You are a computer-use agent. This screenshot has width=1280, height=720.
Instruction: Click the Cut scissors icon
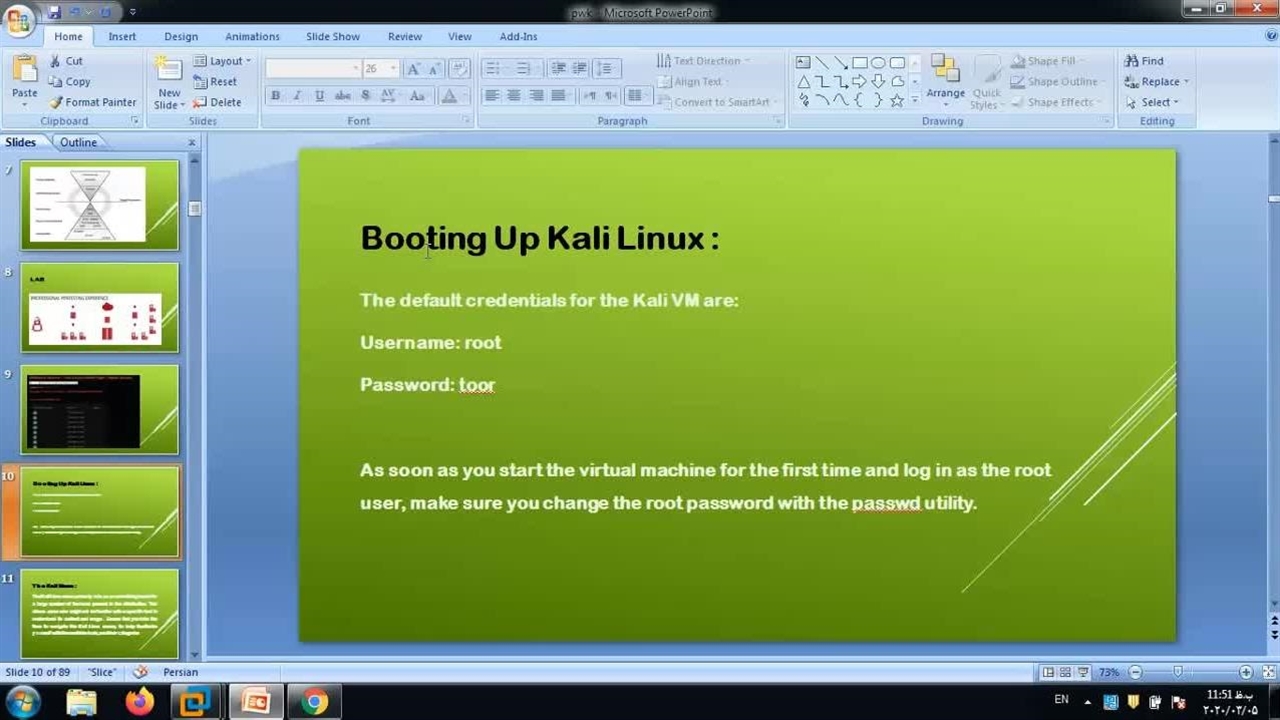(56, 61)
